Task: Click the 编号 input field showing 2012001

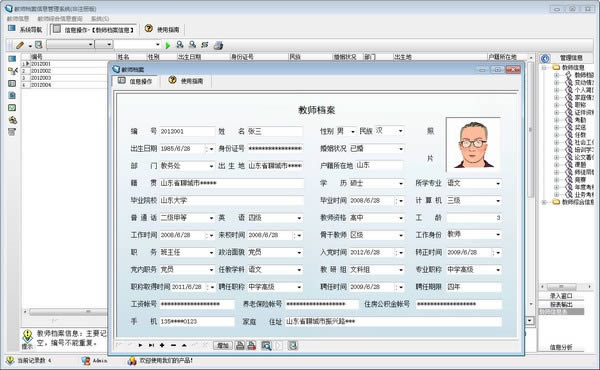Action: coord(187,131)
